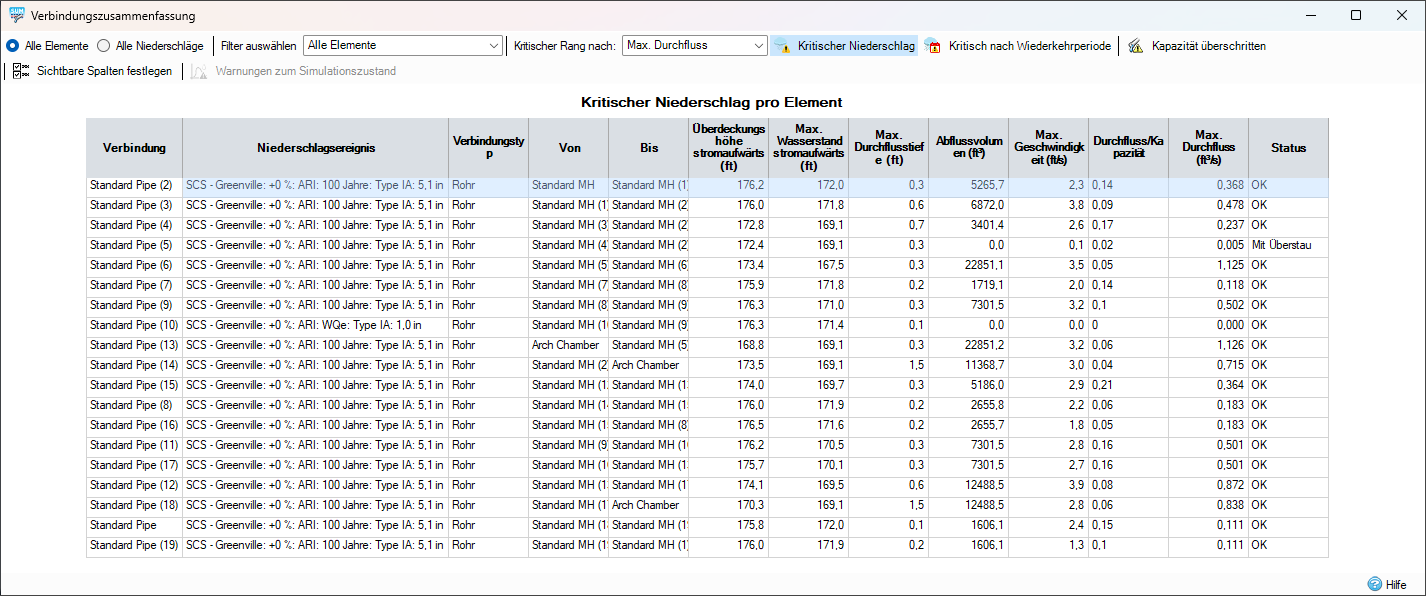Image resolution: width=1426 pixels, height=596 pixels.
Task: Select the Standard Pipe (16) row
Action: tap(708, 425)
